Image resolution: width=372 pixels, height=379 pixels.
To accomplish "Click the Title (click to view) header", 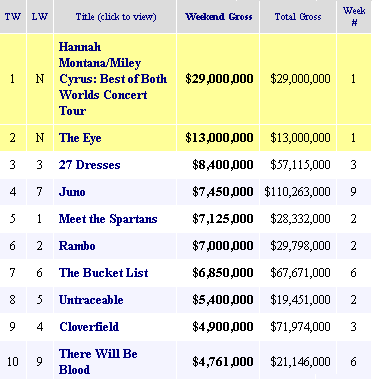I will (x=116, y=17).
